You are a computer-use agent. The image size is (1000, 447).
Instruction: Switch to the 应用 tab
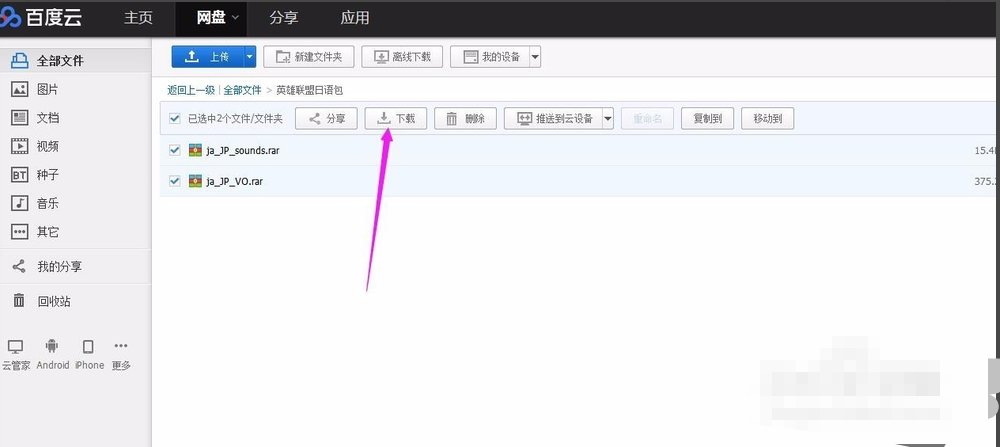click(355, 18)
